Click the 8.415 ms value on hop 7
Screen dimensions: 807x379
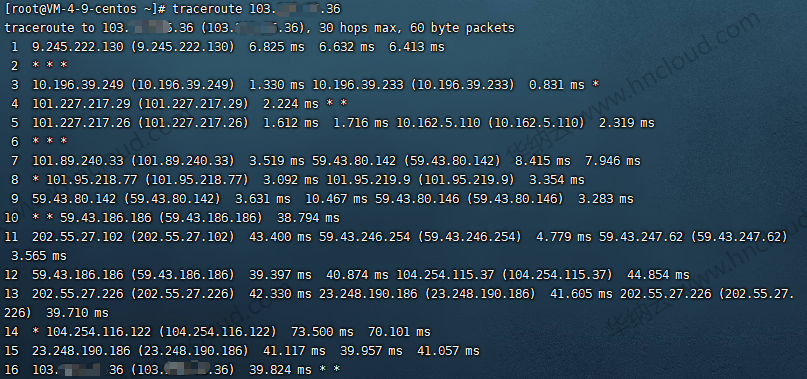[x=542, y=161]
